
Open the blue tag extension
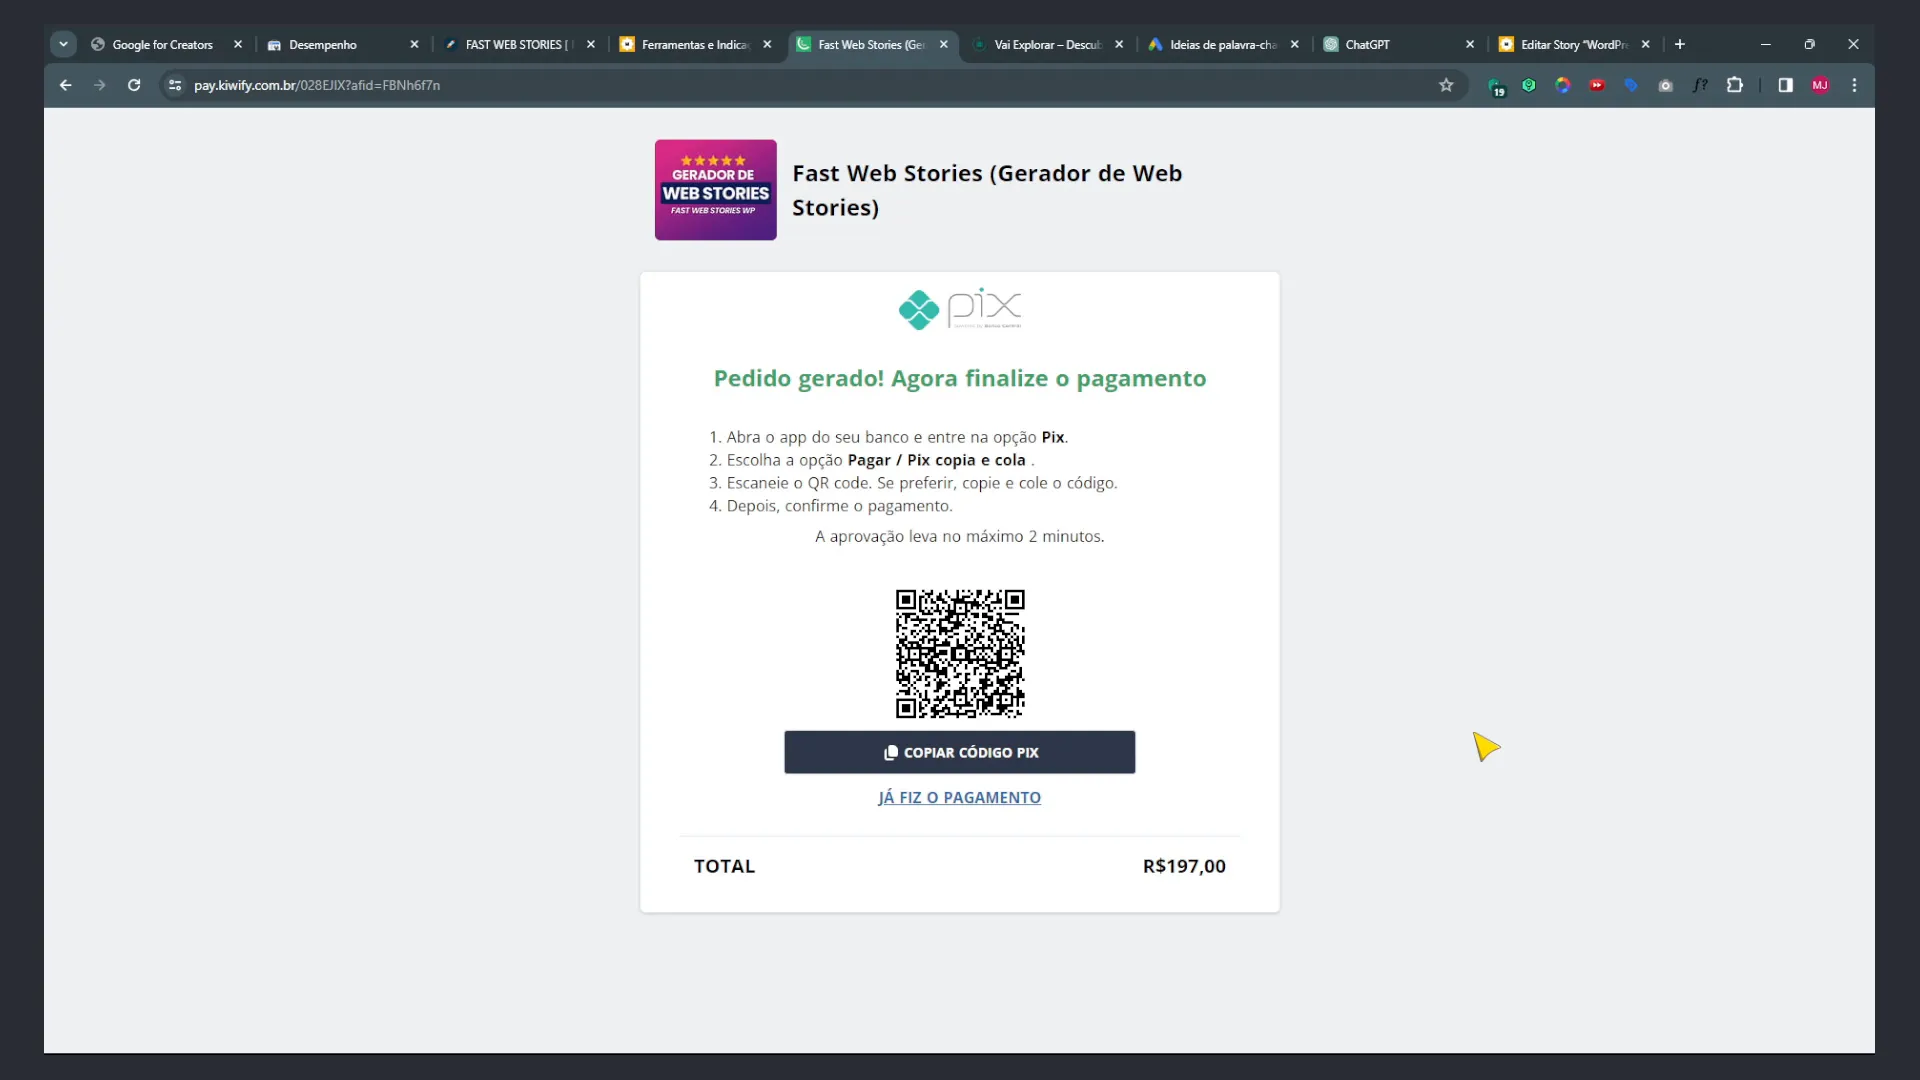point(1631,85)
